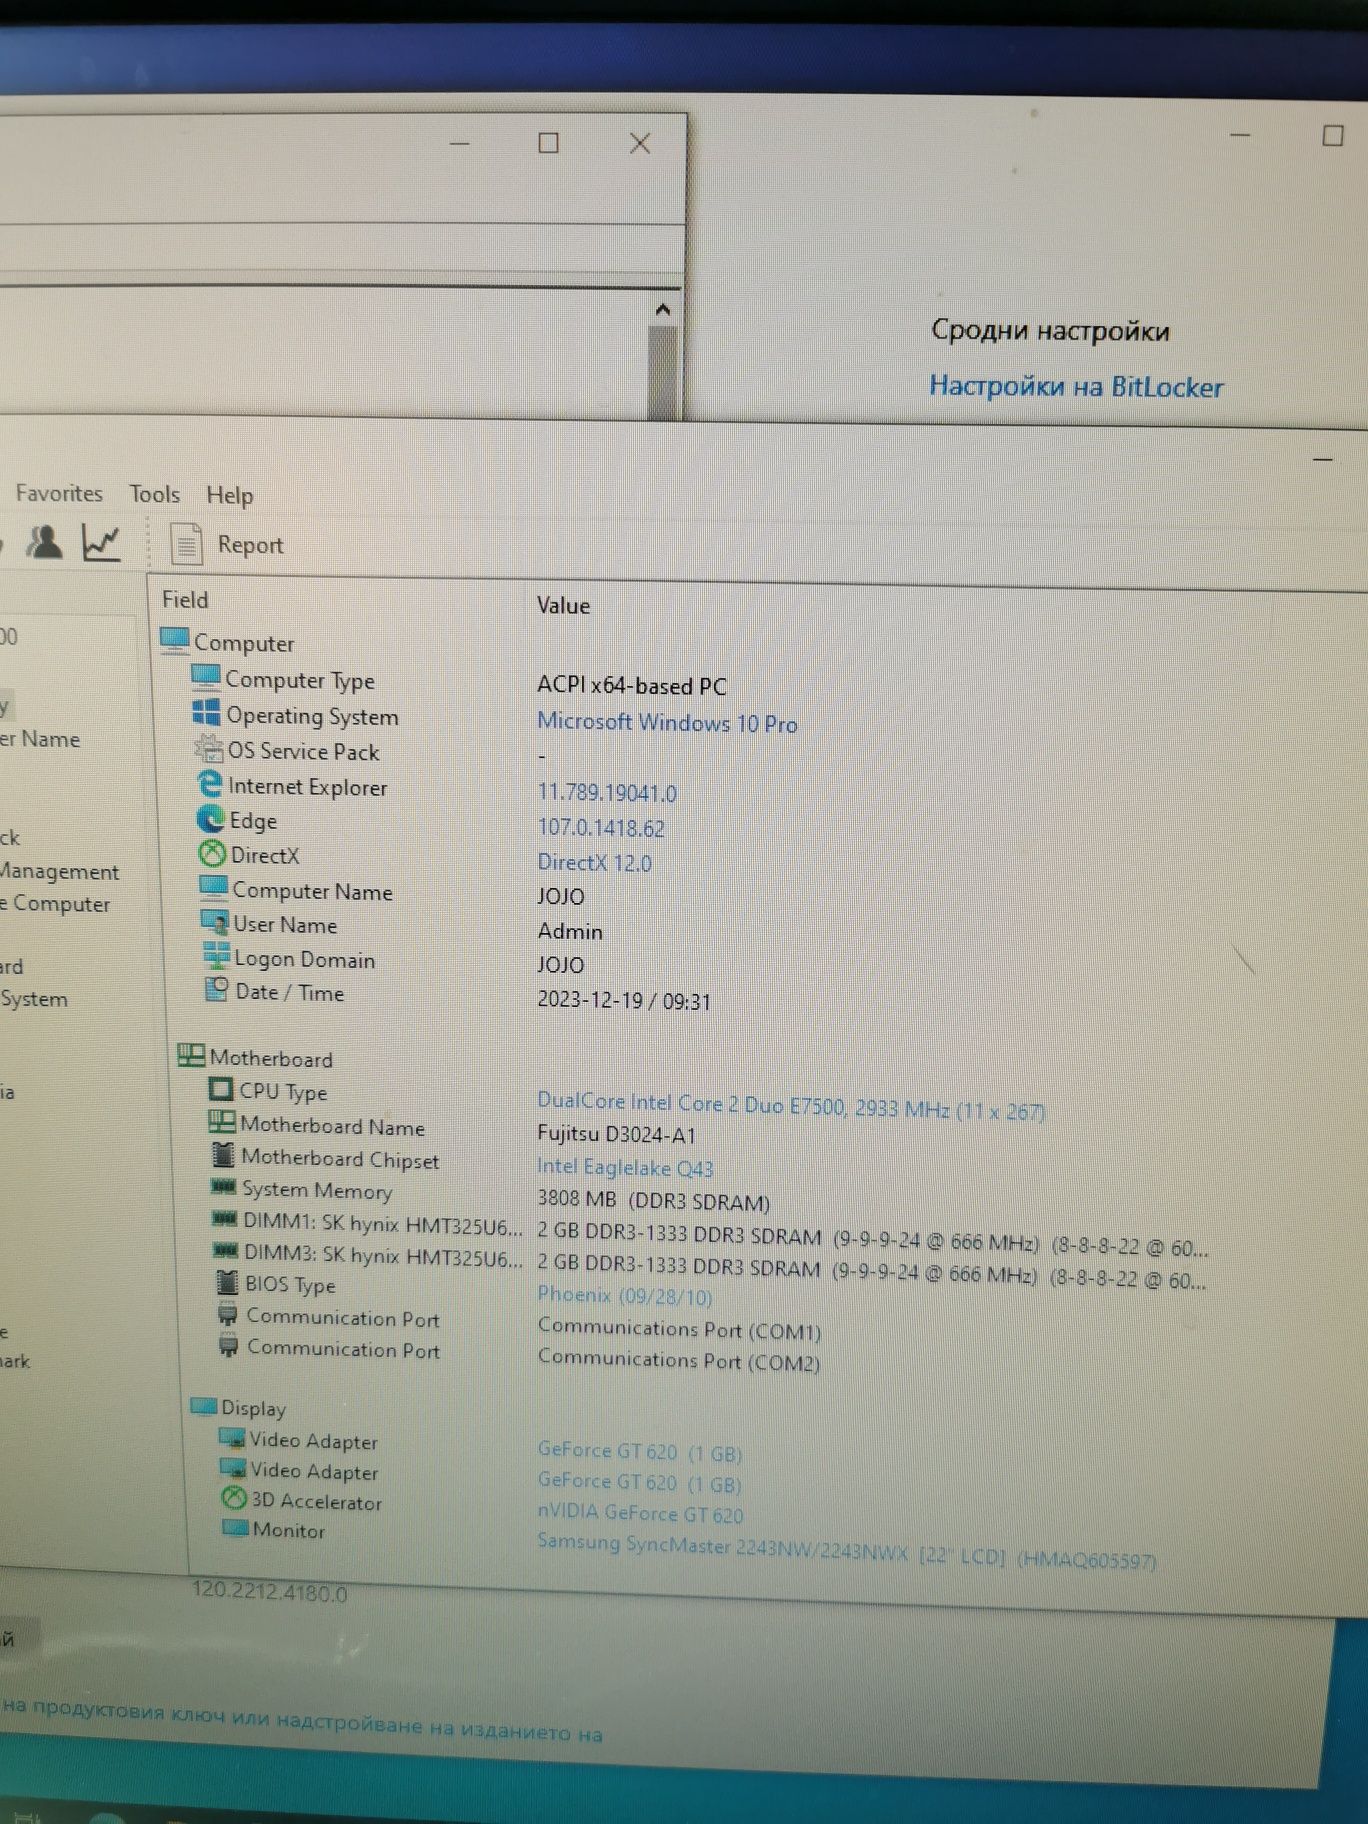Click the System Memory RAM icon

[224, 1187]
